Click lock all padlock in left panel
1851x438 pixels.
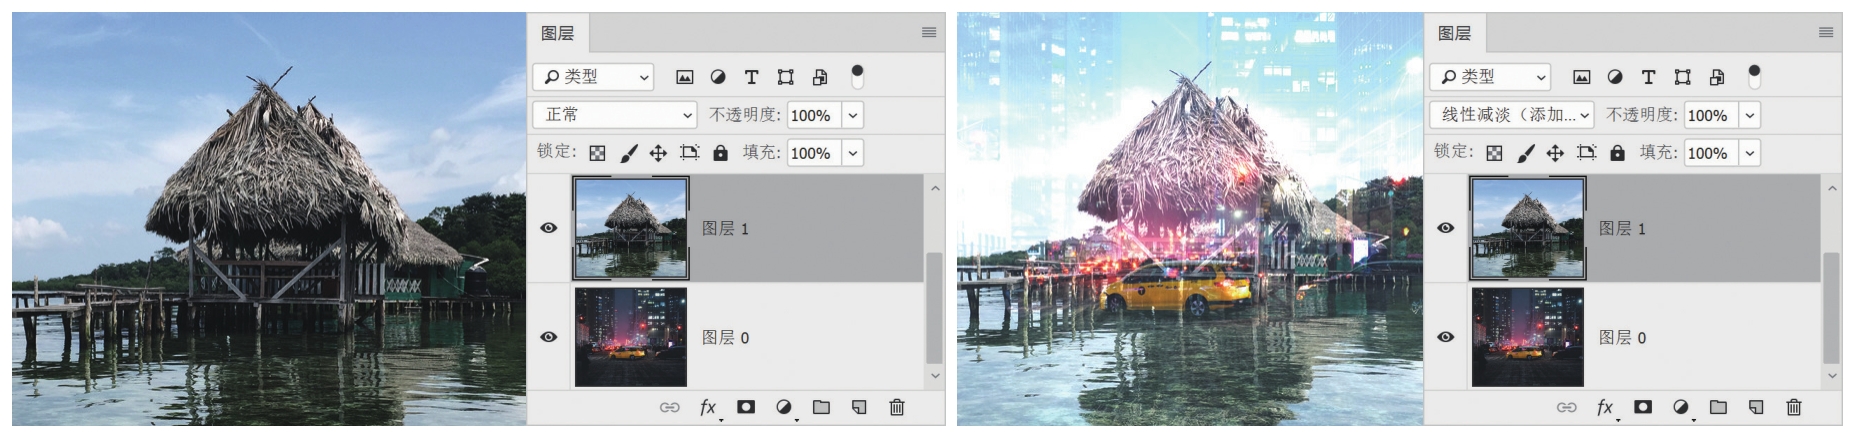tap(720, 153)
